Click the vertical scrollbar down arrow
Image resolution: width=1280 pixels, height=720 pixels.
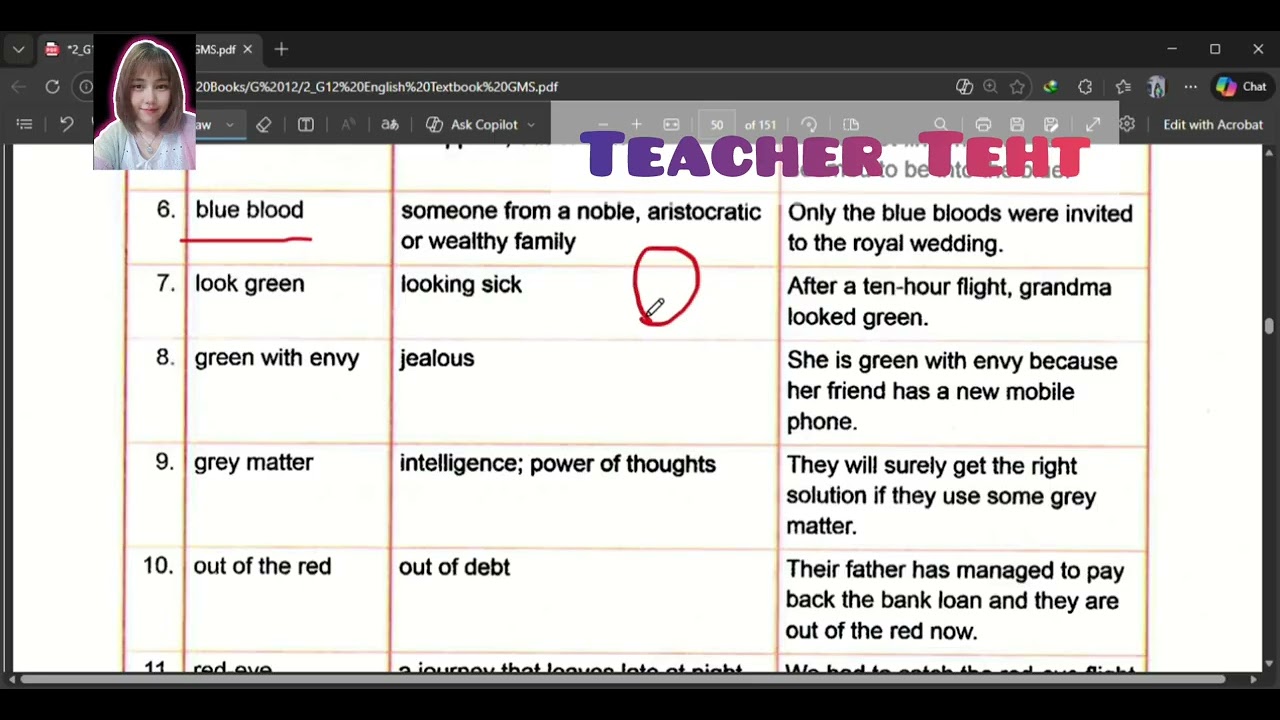pyautogui.click(x=1270, y=665)
